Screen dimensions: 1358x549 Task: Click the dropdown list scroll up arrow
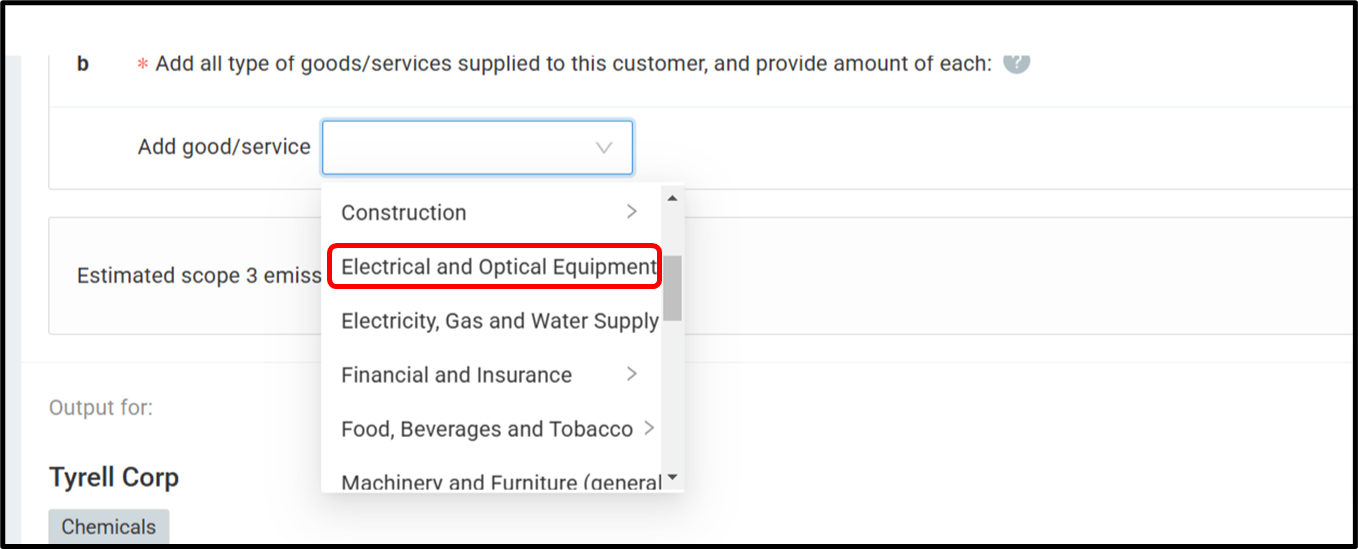(x=672, y=198)
